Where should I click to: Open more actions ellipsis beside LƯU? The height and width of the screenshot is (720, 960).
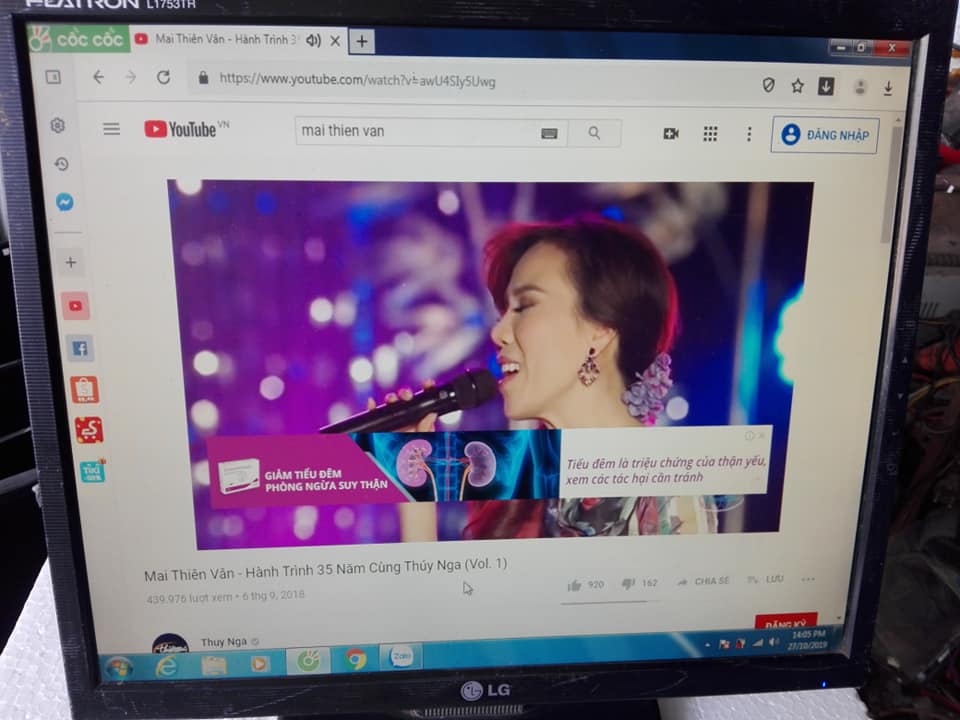808,579
